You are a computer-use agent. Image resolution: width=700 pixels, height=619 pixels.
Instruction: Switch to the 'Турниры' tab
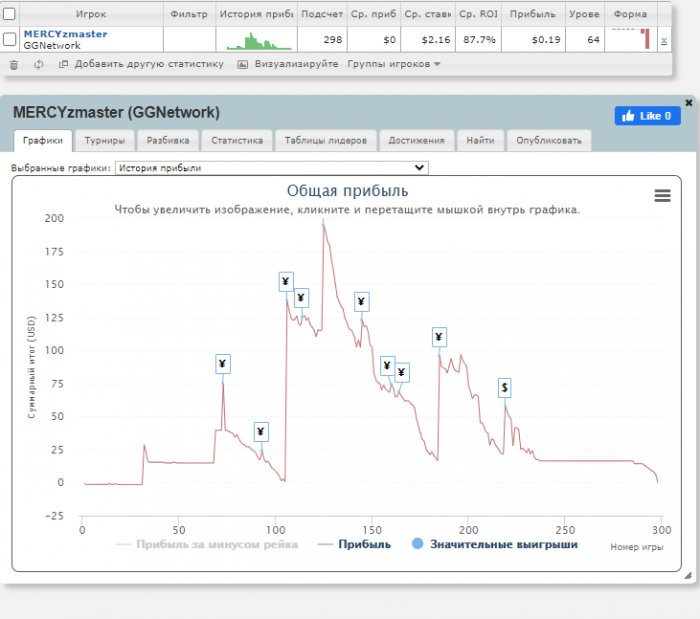pyautogui.click(x=104, y=141)
